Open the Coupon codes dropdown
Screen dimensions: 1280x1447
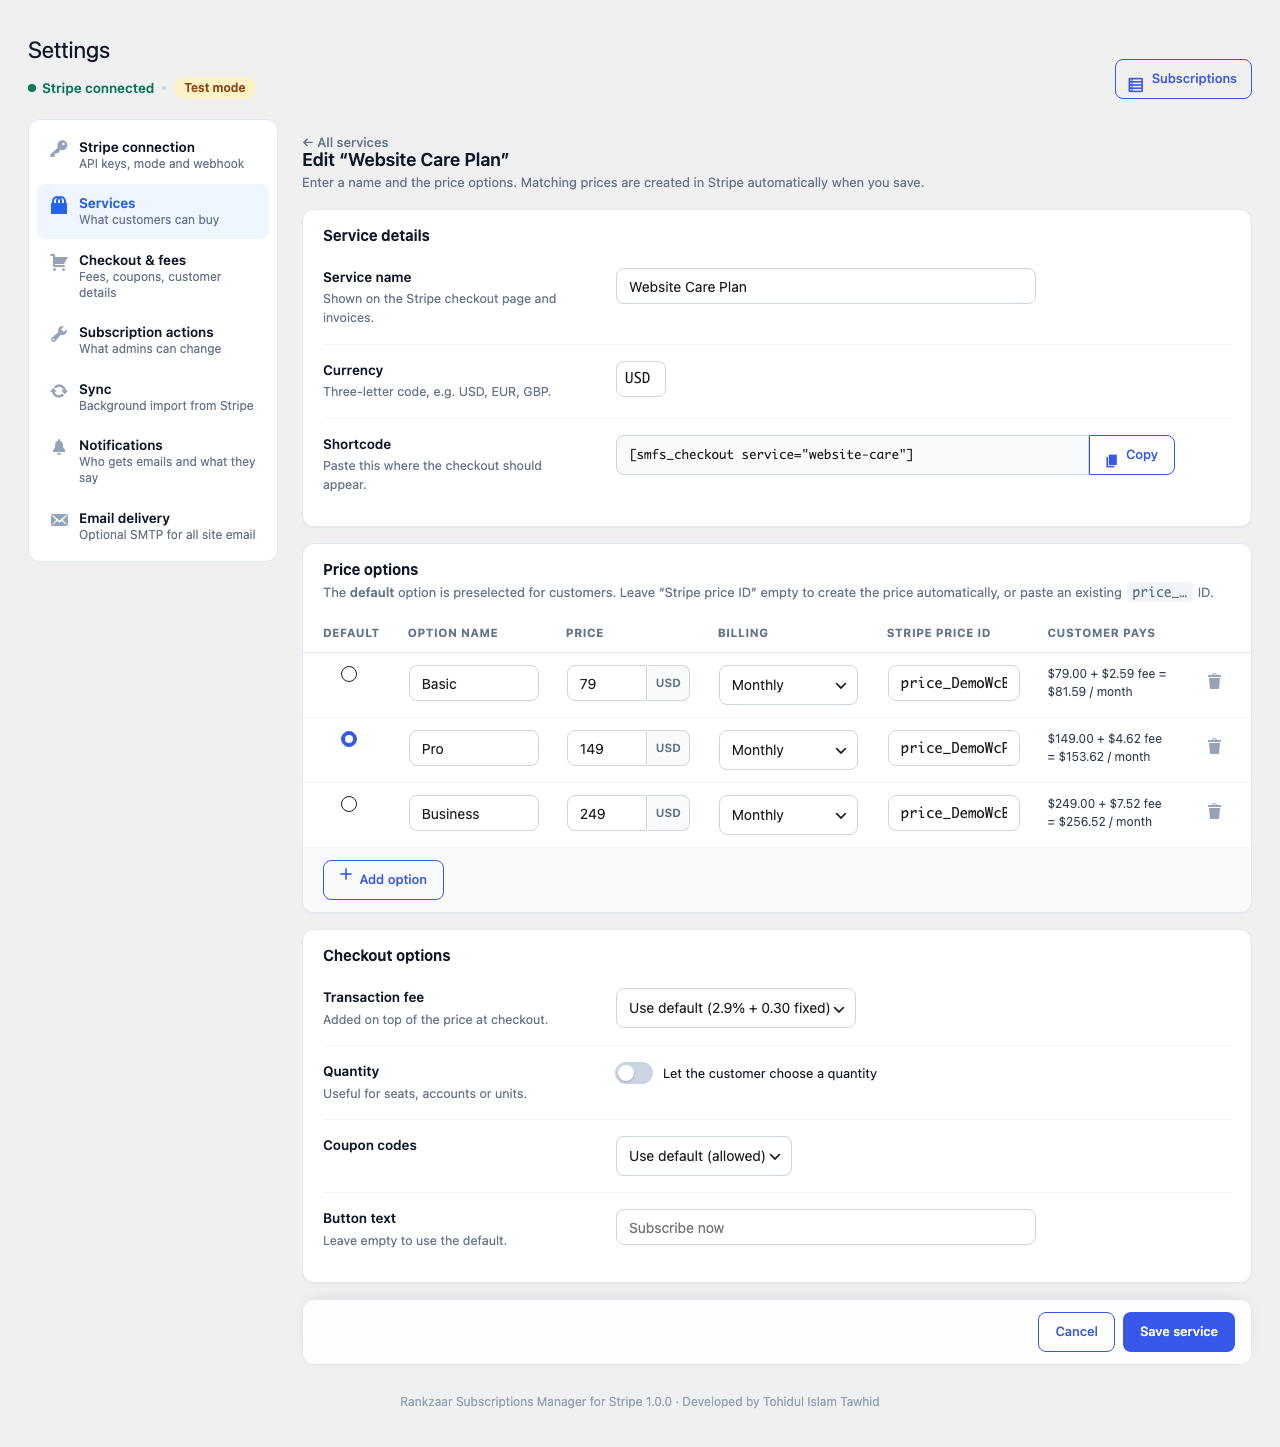pyautogui.click(x=704, y=1156)
